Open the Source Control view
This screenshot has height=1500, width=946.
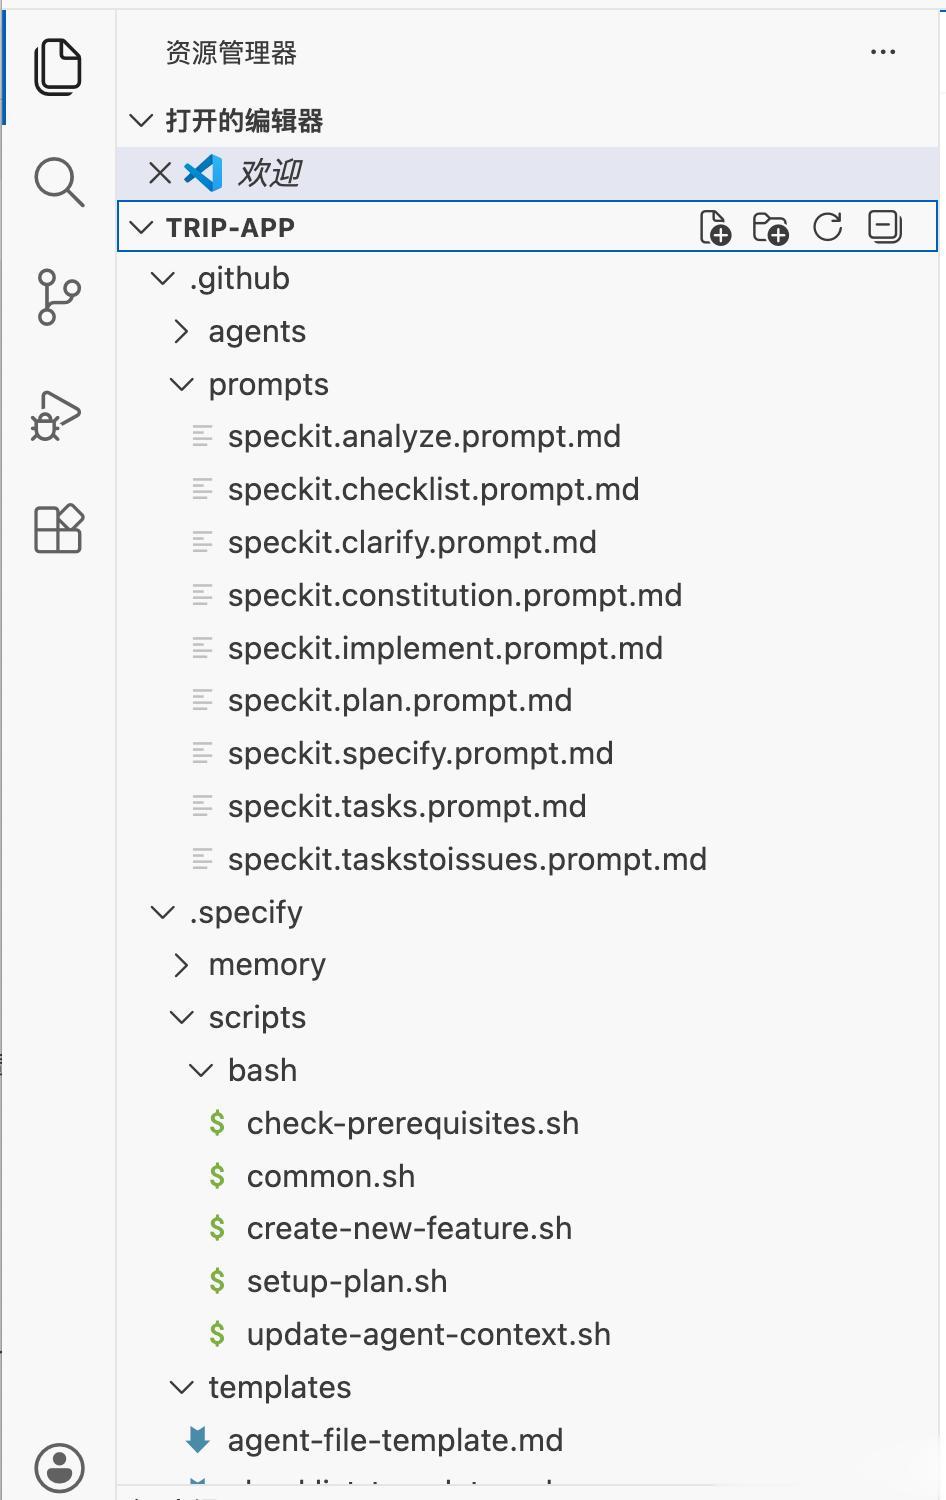pyautogui.click(x=58, y=297)
